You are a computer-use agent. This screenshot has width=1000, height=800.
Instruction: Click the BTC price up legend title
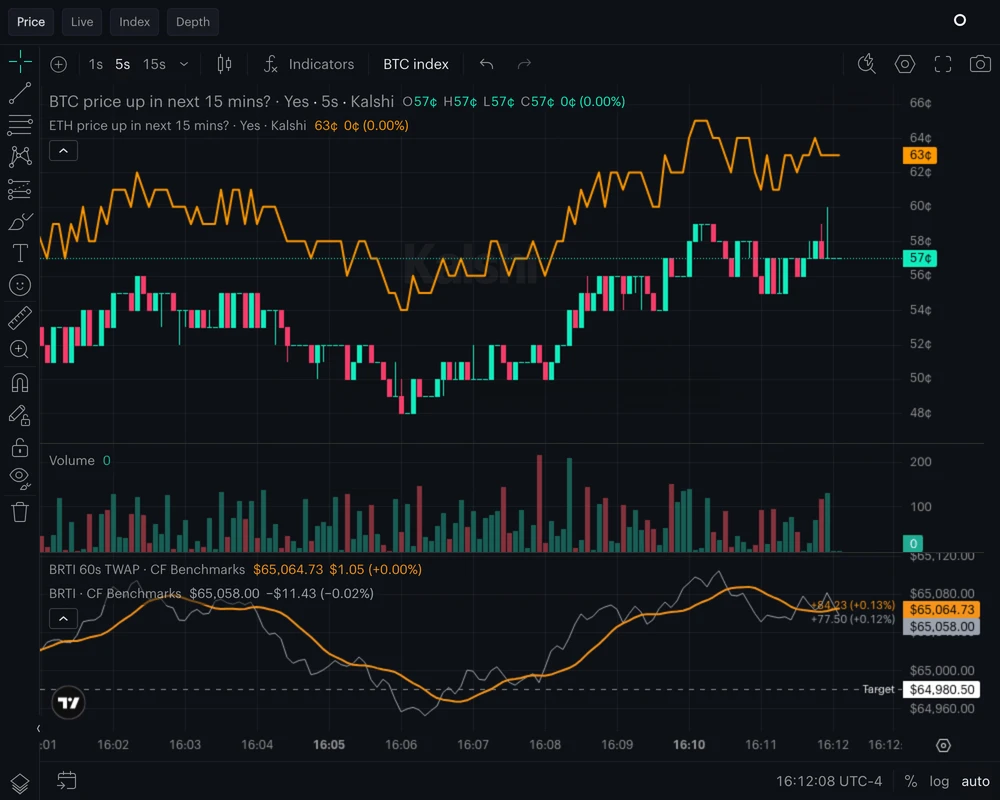221,101
